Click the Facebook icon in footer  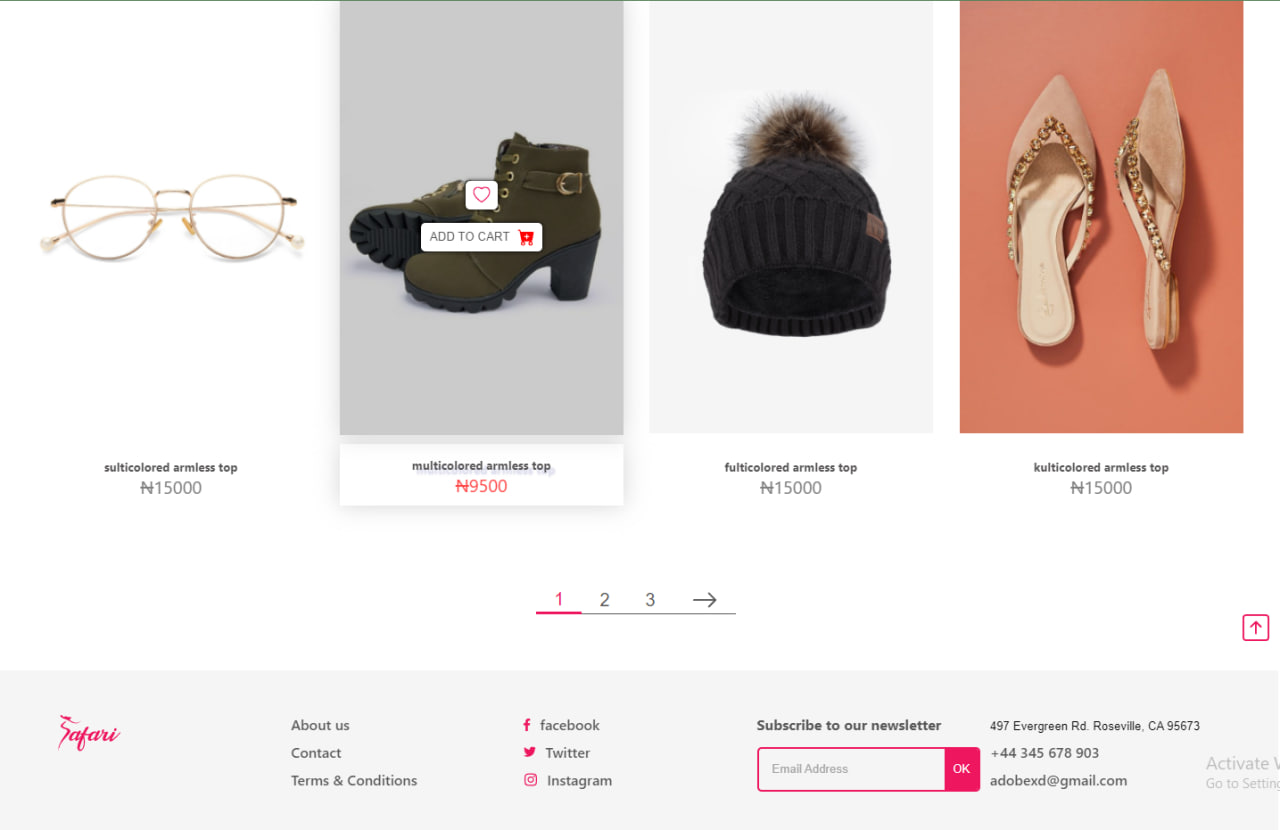(x=527, y=725)
